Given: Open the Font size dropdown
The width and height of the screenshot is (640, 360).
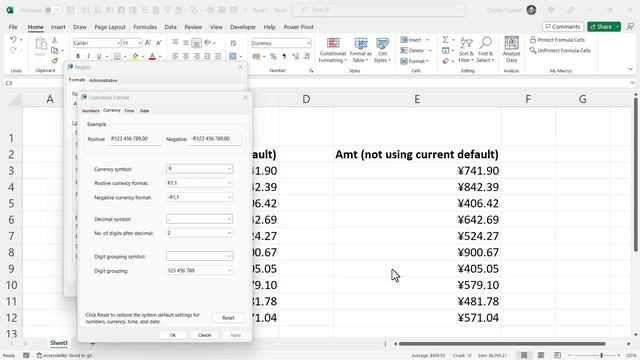Looking at the screenshot, I should point(140,43).
